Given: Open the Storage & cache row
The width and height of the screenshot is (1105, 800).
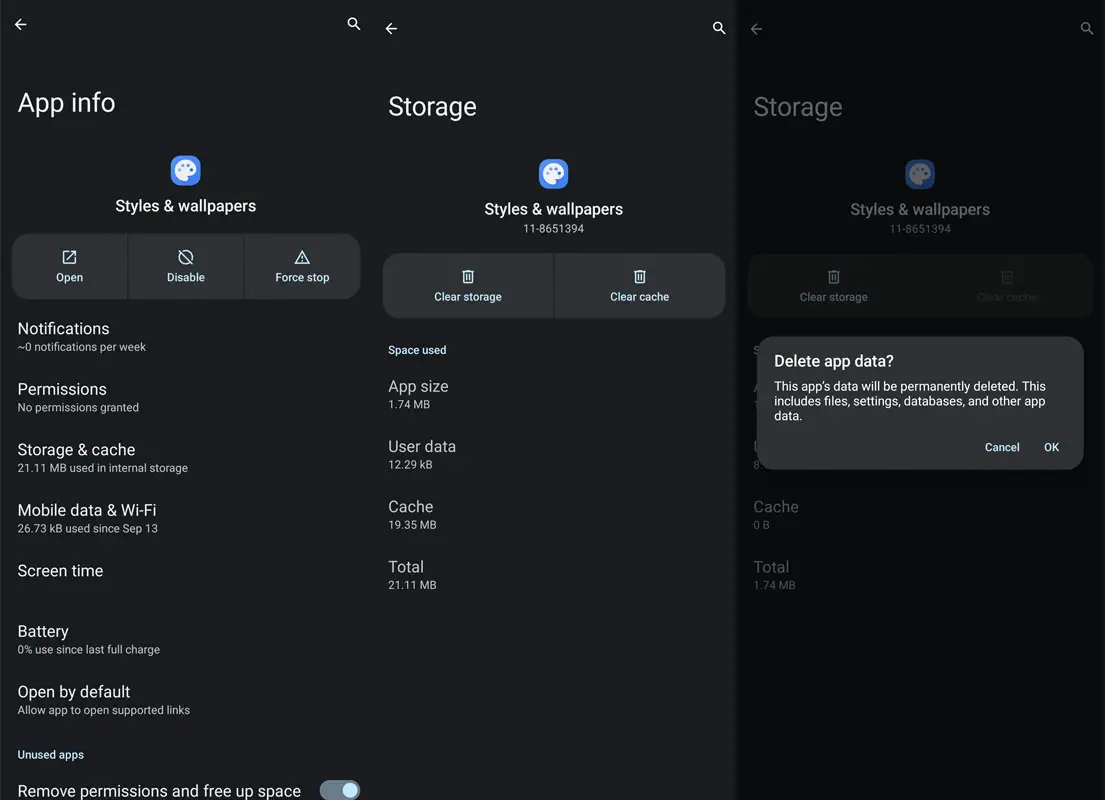Looking at the screenshot, I should coord(186,458).
